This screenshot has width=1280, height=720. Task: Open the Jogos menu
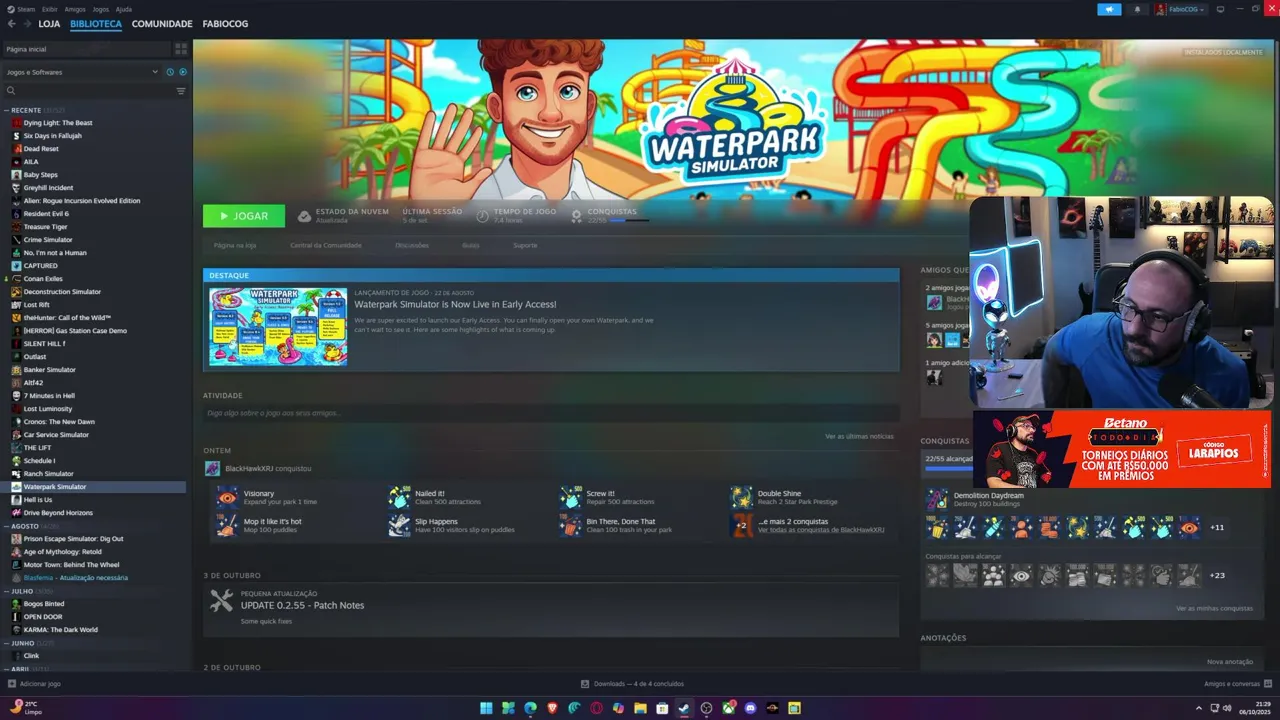point(101,9)
